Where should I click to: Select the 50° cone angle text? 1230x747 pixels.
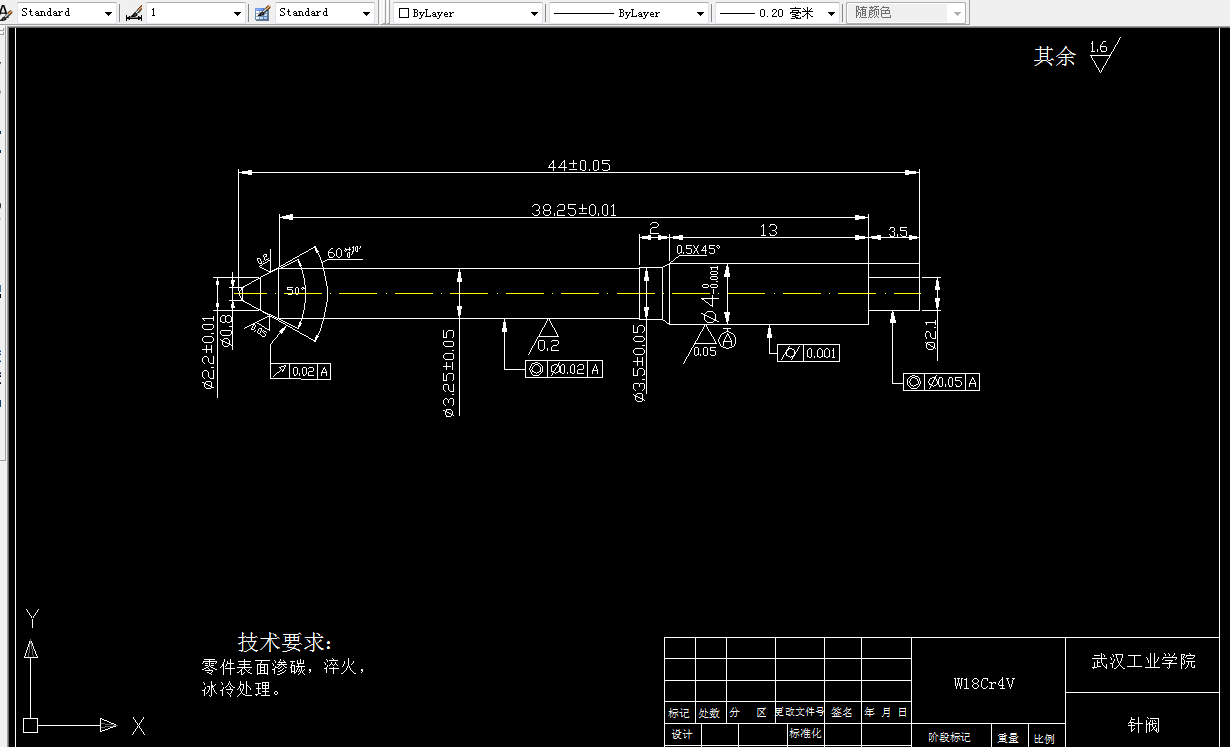click(296, 292)
